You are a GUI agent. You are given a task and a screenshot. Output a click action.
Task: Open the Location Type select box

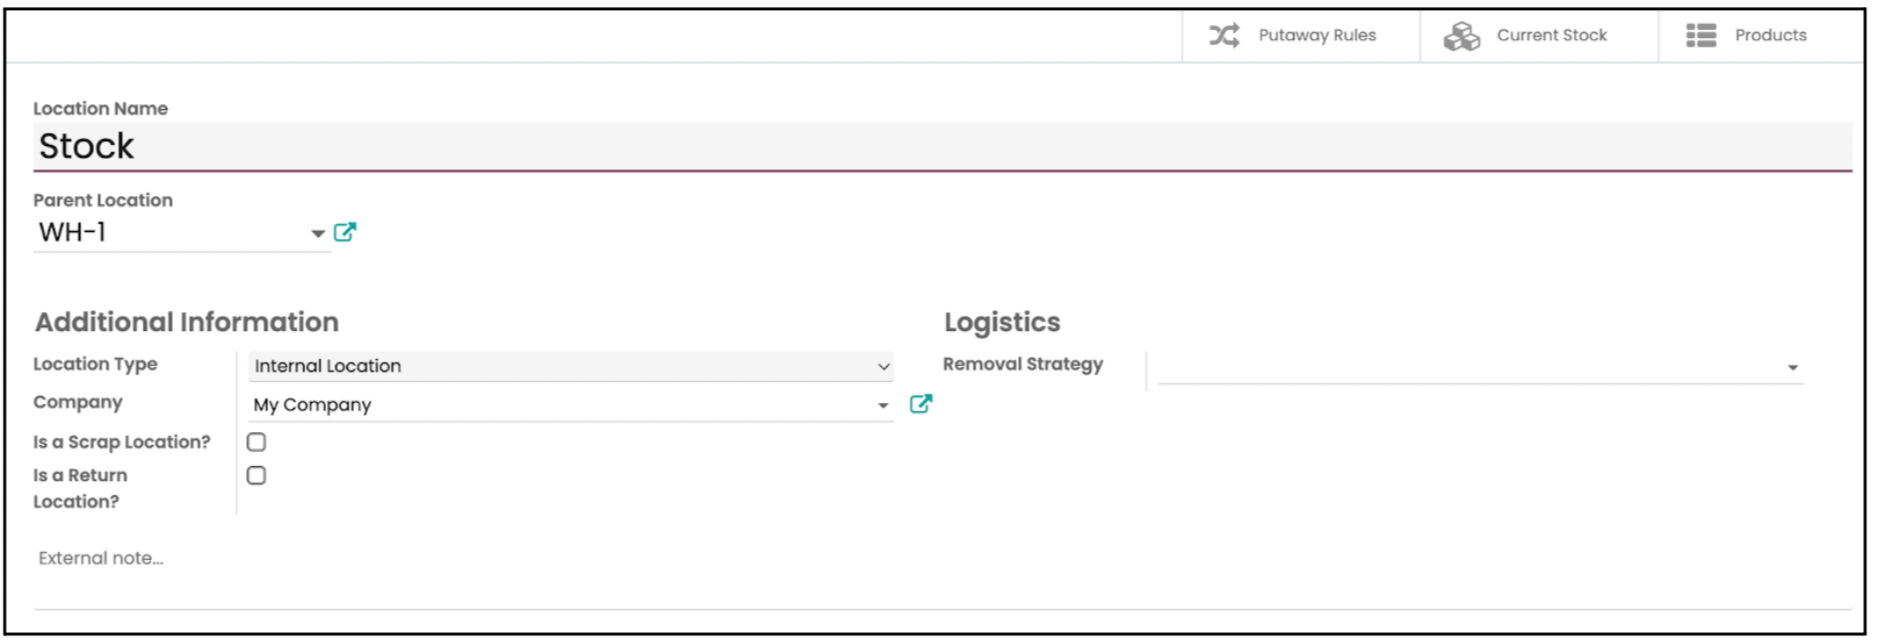coord(570,366)
